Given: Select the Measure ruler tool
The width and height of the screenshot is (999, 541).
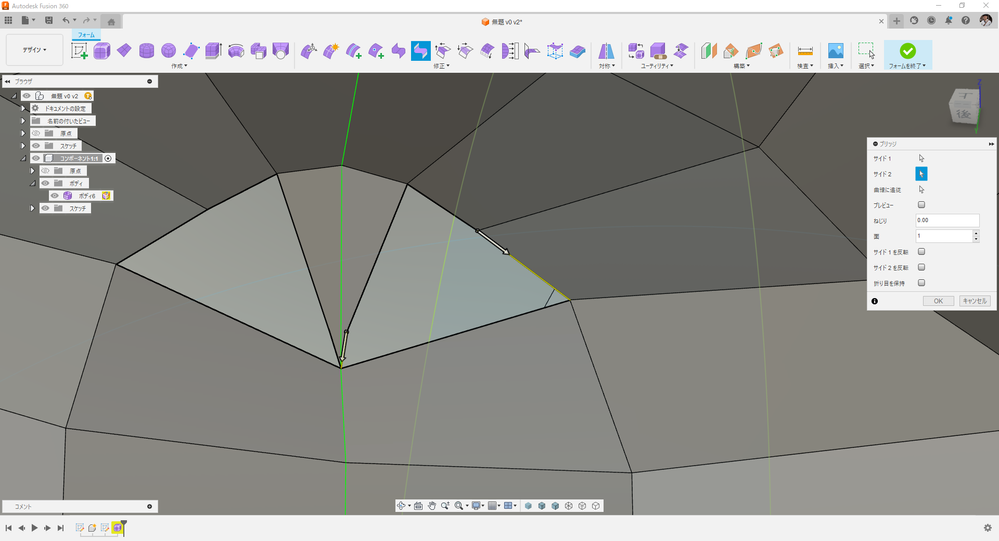Looking at the screenshot, I should tap(805, 51).
